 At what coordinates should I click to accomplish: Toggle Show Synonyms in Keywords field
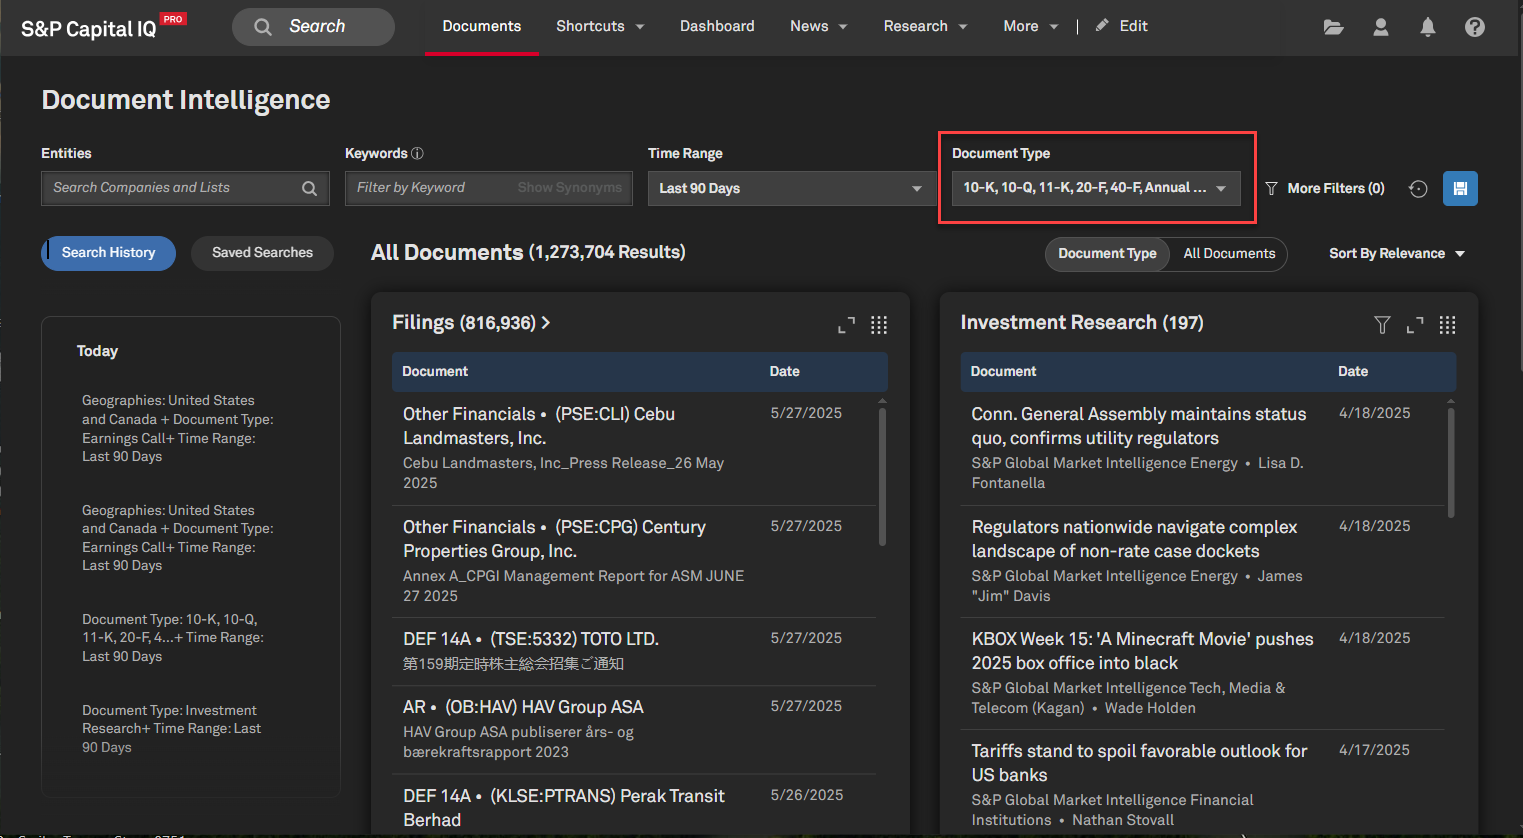[x=569, y=188]
